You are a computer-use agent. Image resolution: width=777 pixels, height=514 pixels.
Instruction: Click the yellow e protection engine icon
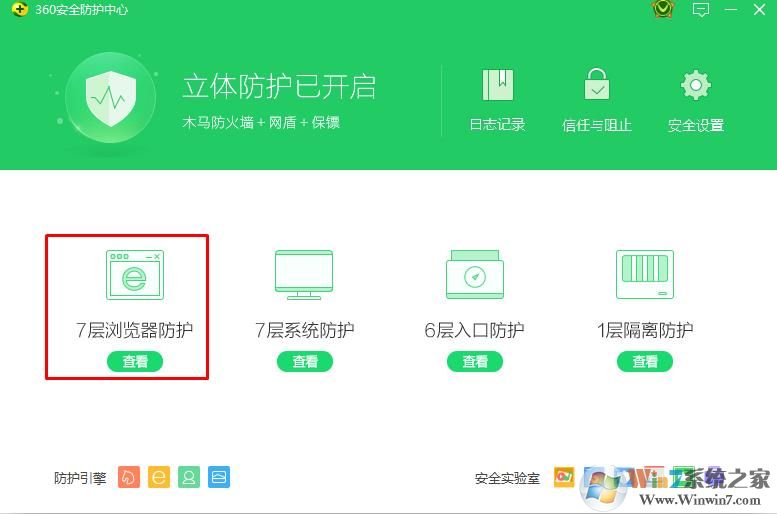[159, 477]
